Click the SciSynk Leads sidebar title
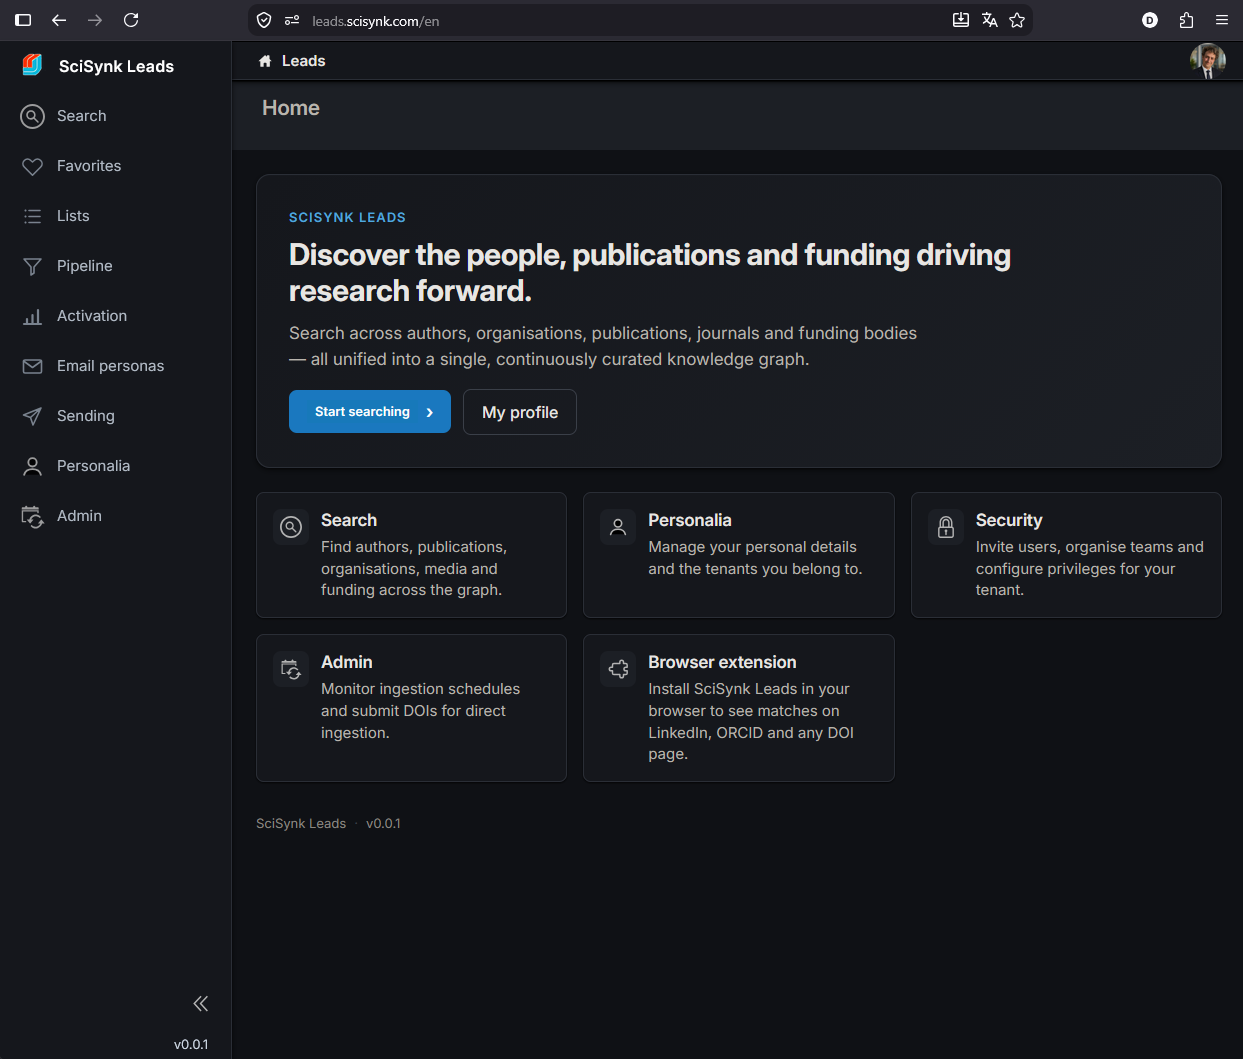The width and height of the screenshot is (1243, 1059). pos(116,66)
